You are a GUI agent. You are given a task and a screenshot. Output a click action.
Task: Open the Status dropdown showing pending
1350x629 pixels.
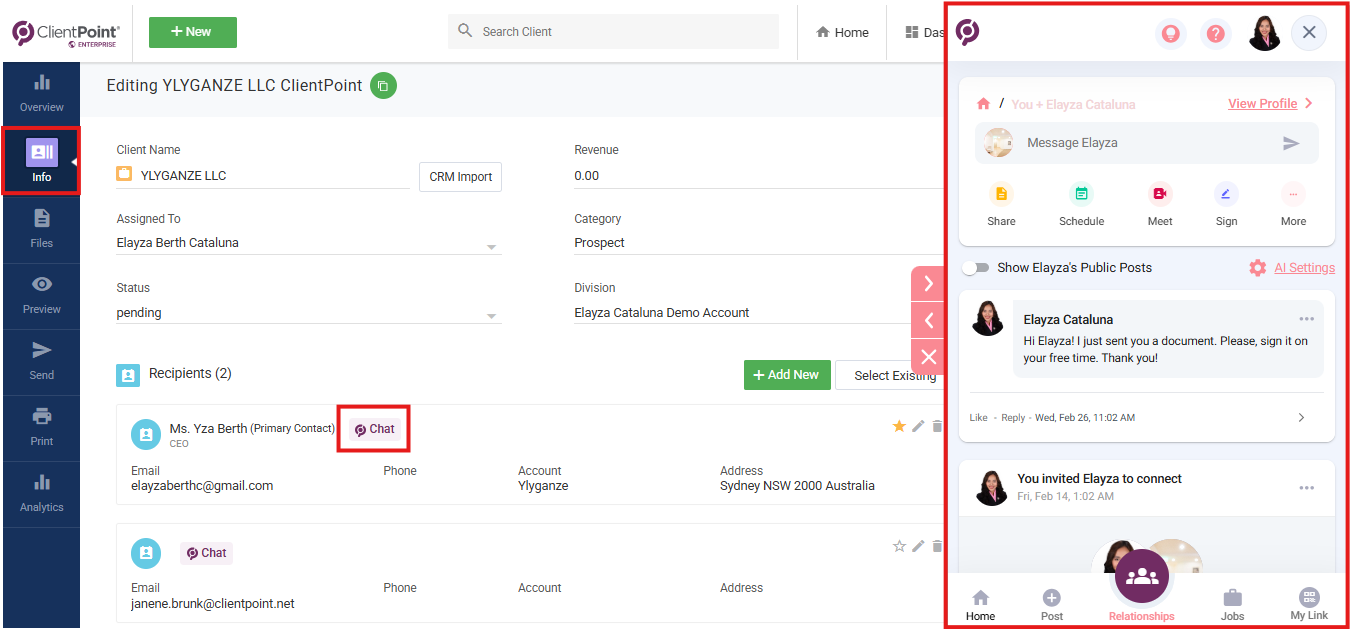[309, 313]
